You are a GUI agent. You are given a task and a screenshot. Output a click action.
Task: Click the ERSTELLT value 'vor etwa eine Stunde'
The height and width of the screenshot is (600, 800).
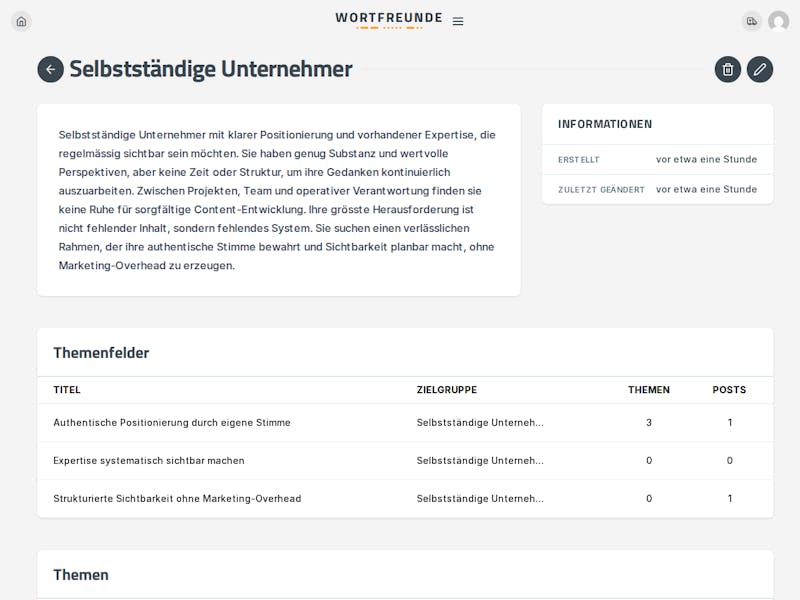[706, 159]
